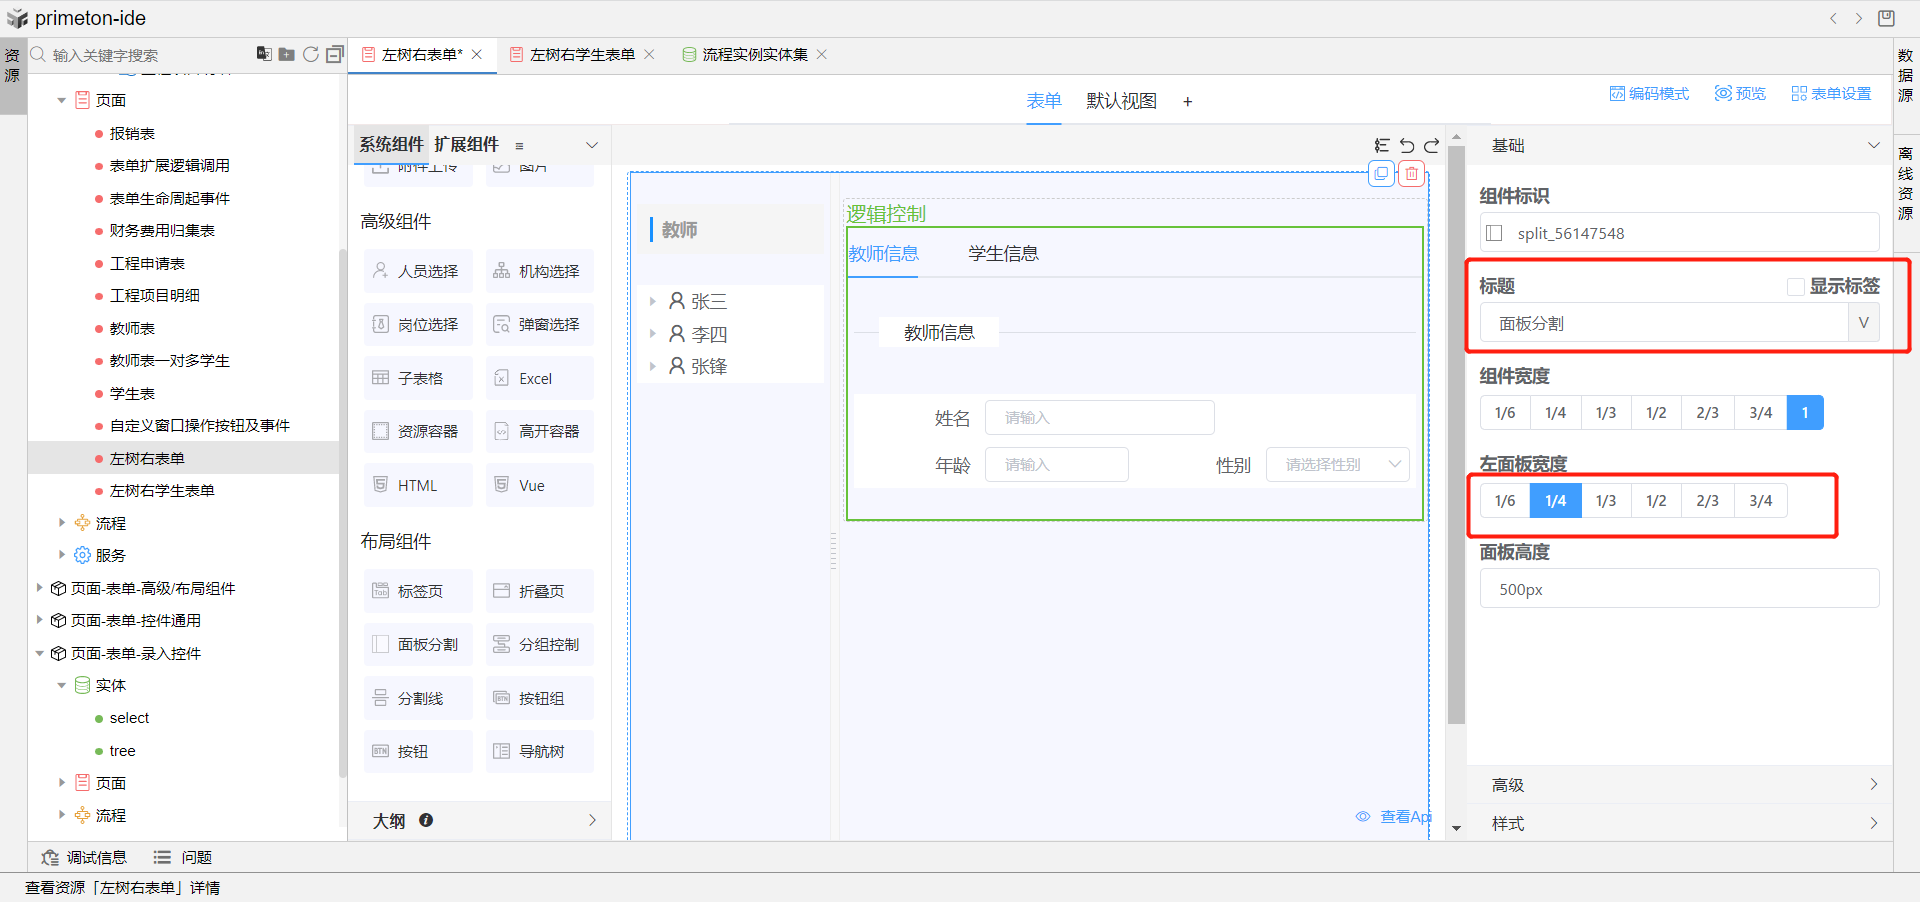Image resolution: width=1920 pixels, height=902 pixels.
Task: Enable the 显示标签 checkbox
Action: point(1795,287)
